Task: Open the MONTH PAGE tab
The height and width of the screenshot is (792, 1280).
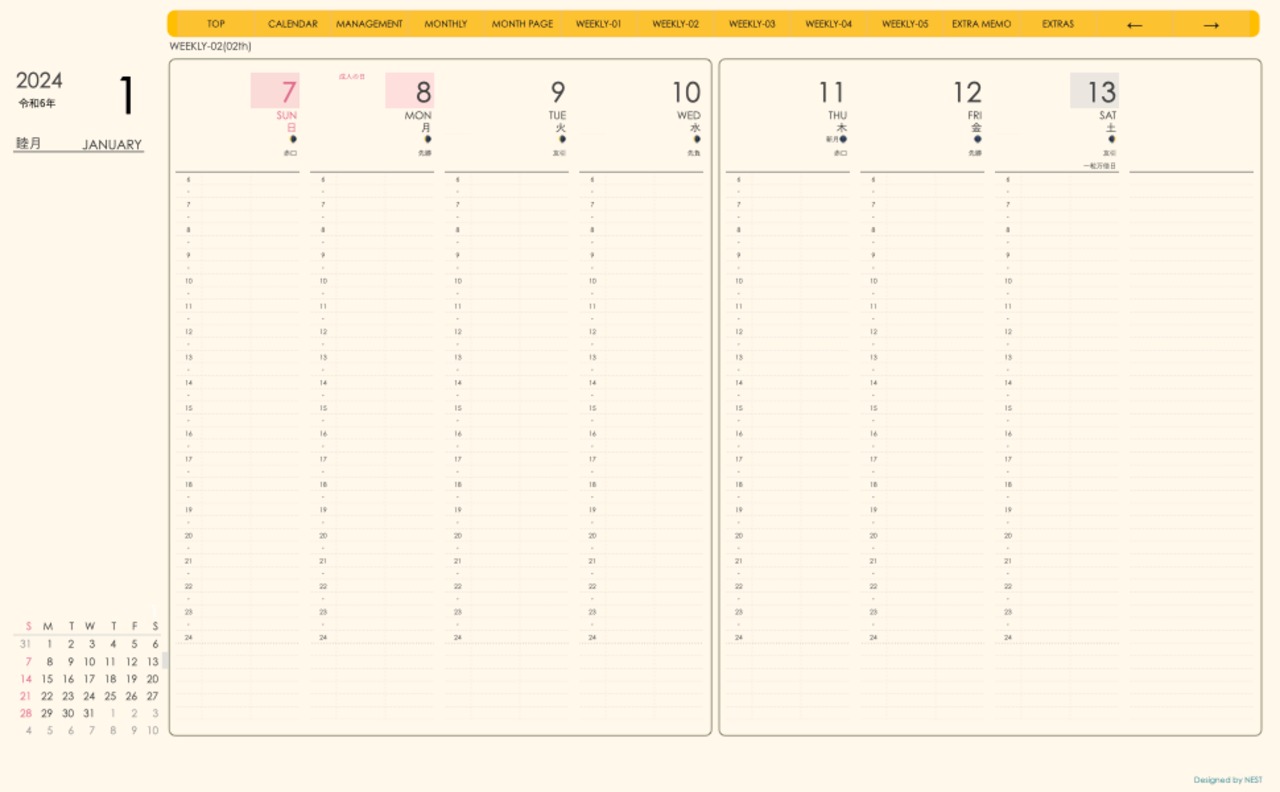Action: [522, 24]
